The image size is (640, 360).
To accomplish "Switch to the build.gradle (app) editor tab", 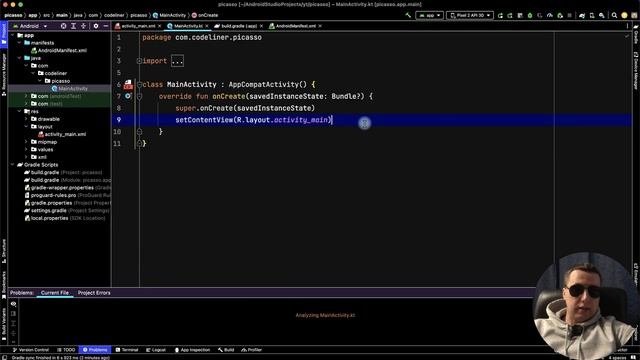I will click(x=239, y=26).
